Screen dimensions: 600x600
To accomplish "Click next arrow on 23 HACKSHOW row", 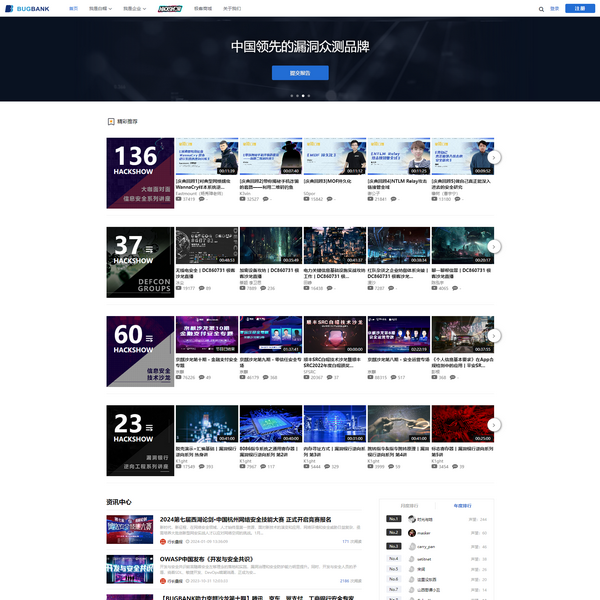I will pos(494,426).
